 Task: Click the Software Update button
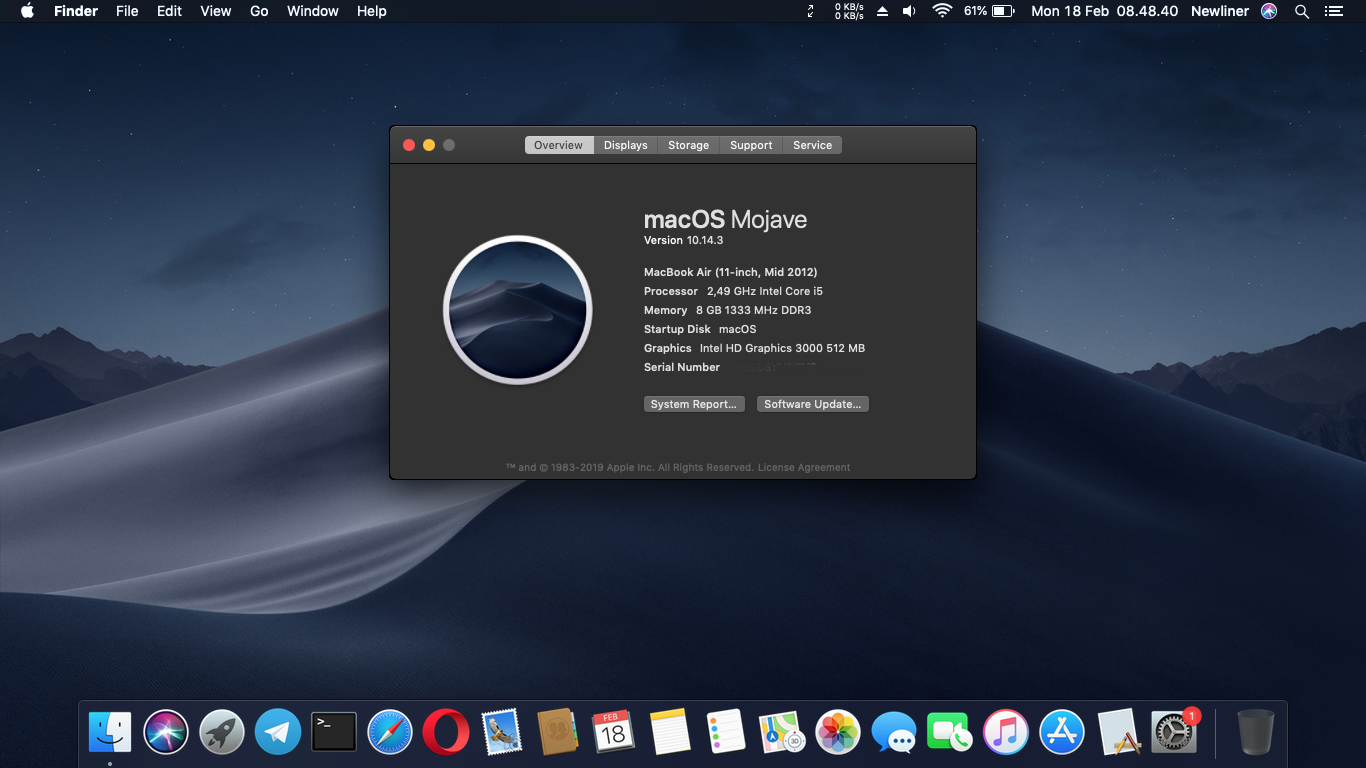(x=813, y=404)
